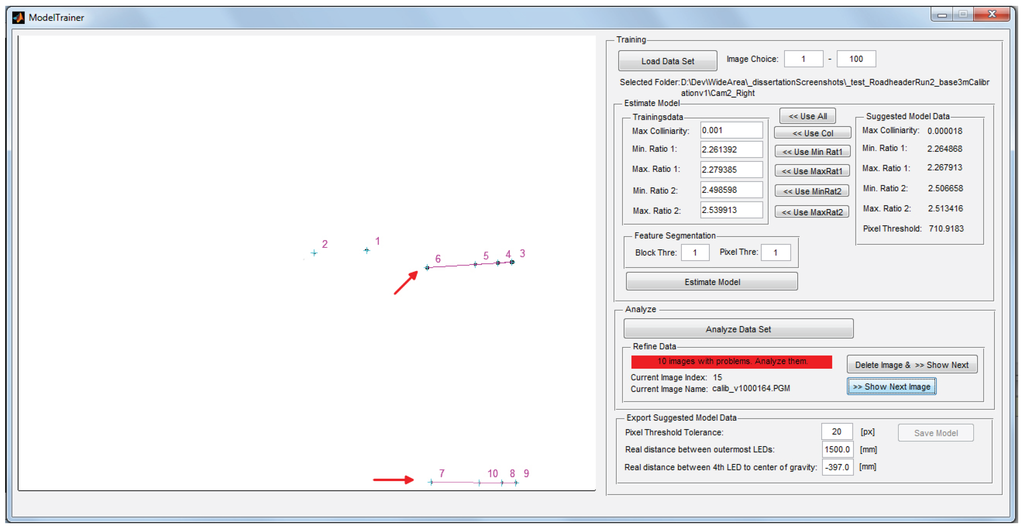Advance with Show Next Image button
This screenshot has height=528, width=1024.
(x=891, y=387)
